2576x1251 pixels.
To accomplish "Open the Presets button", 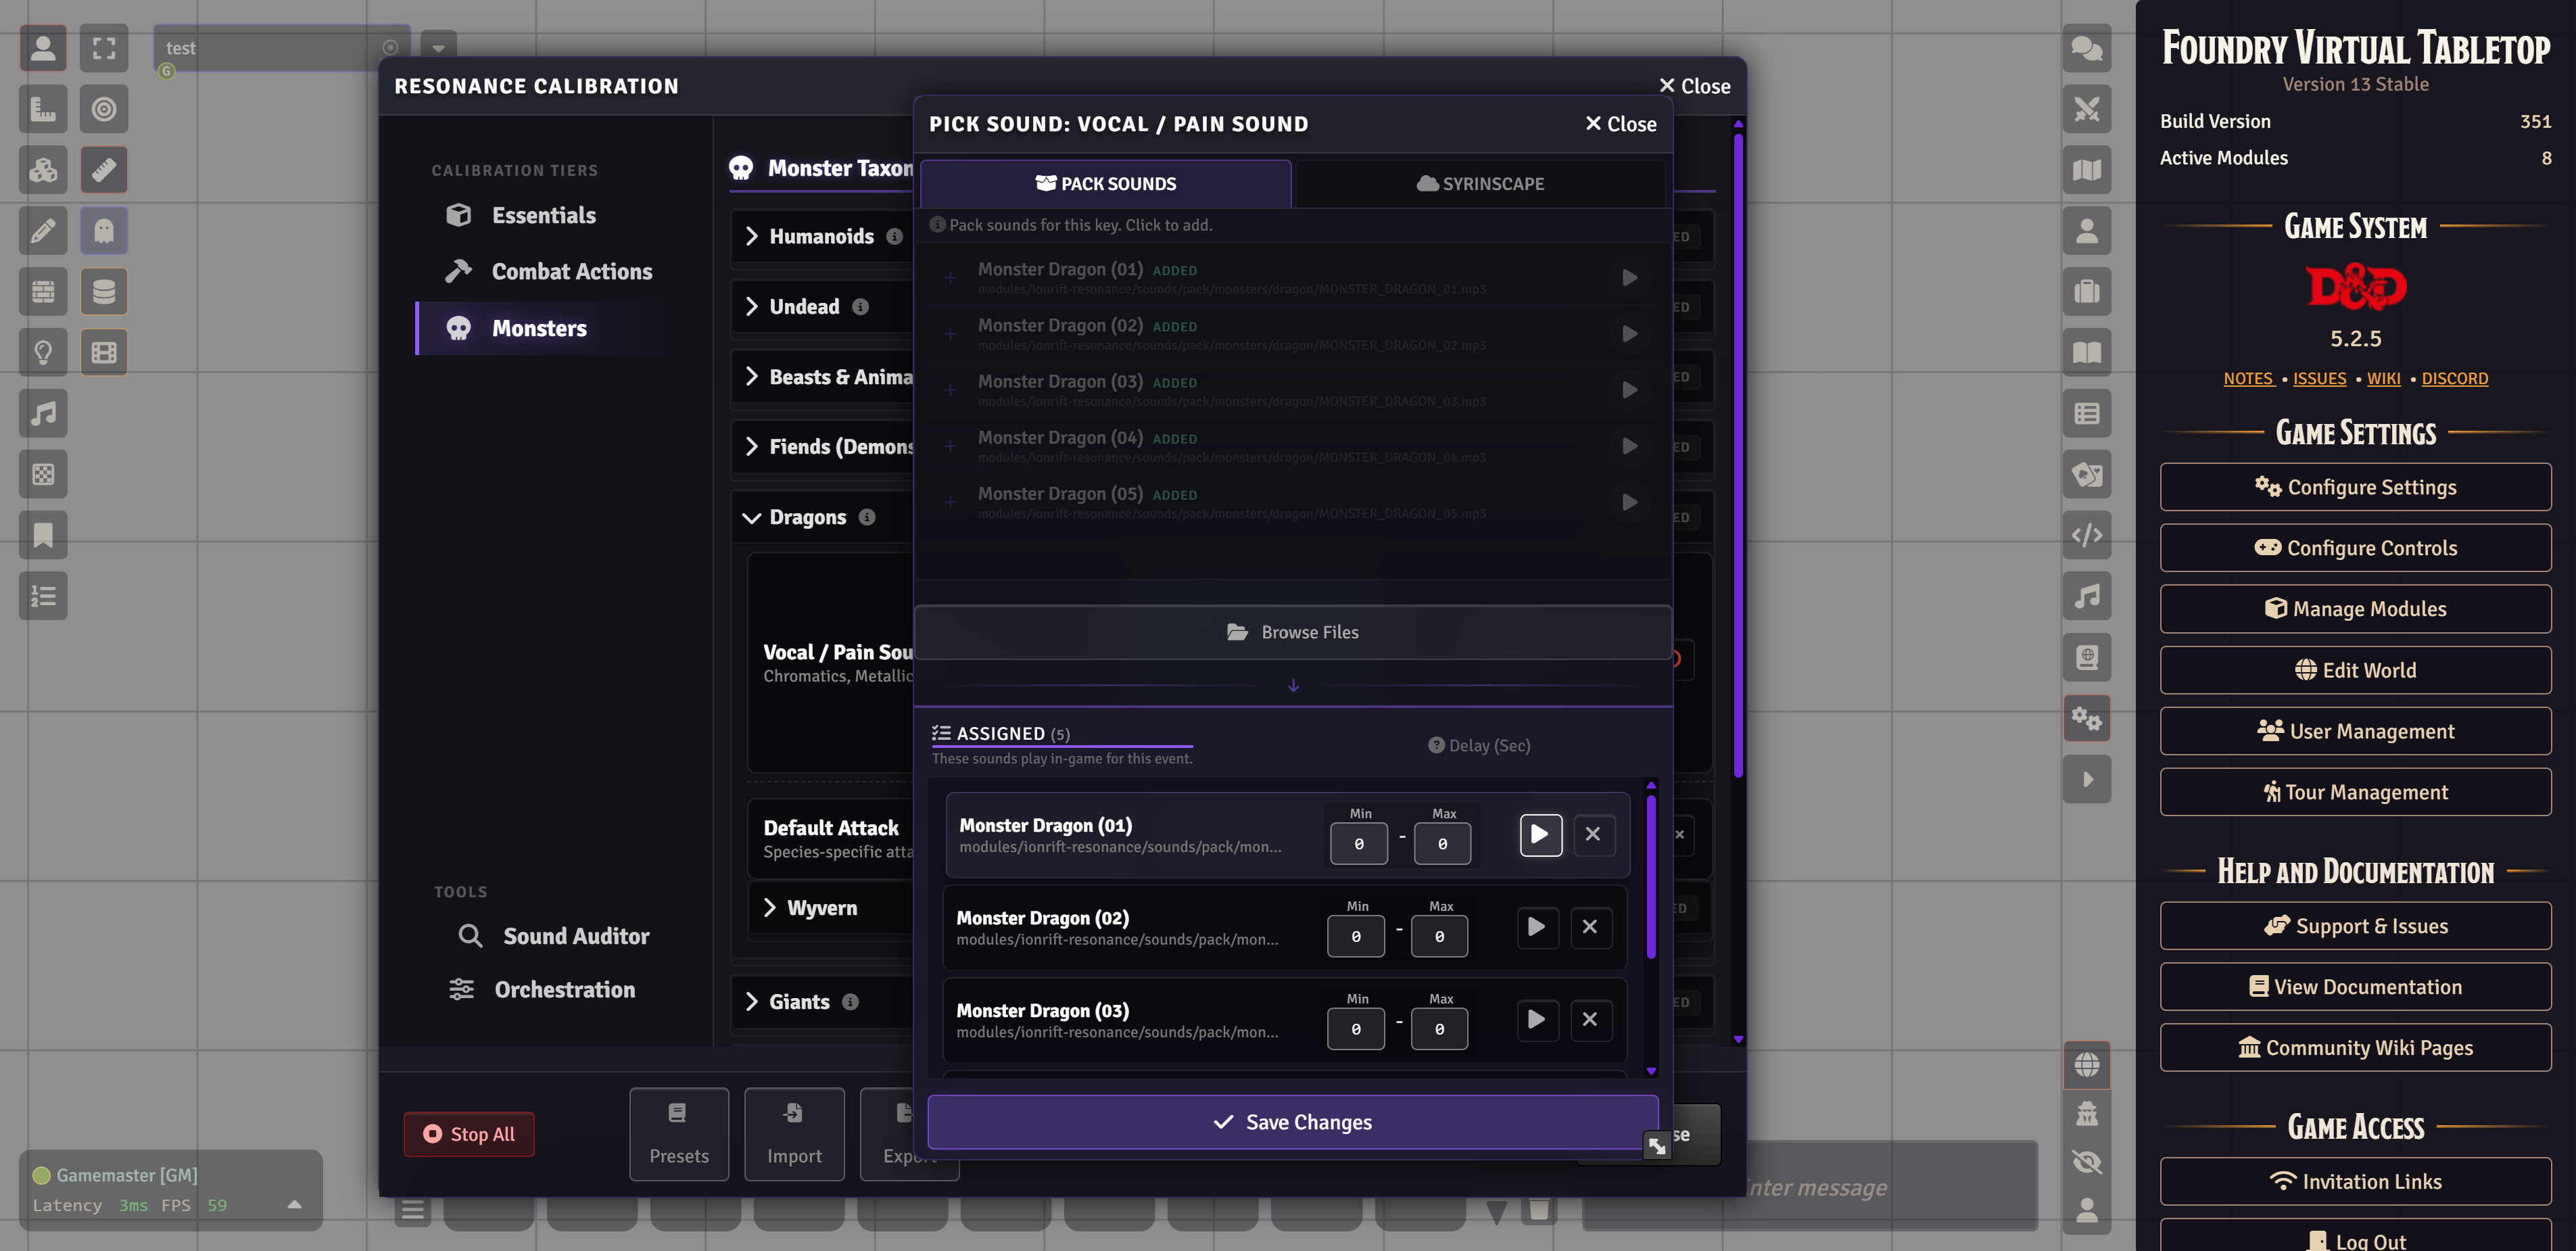I will tap(679, 1135).
